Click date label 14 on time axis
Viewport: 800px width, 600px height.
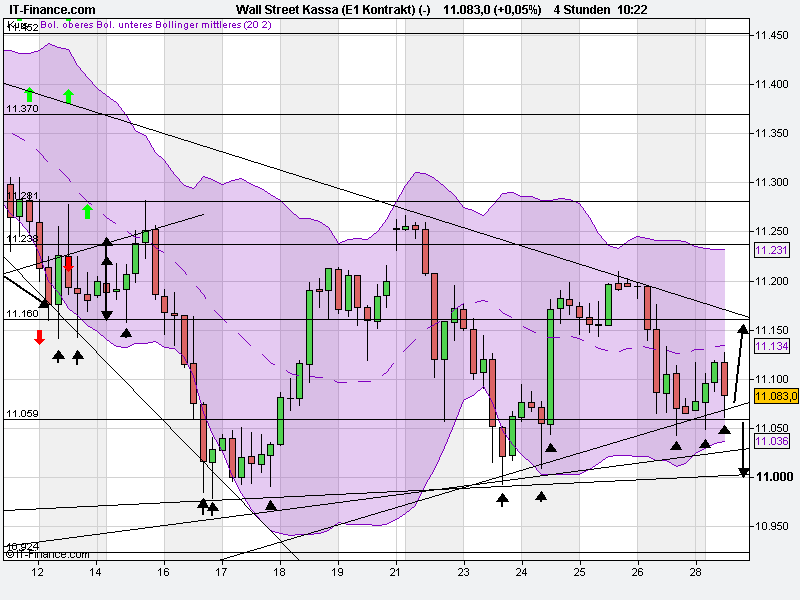point(95,572)
